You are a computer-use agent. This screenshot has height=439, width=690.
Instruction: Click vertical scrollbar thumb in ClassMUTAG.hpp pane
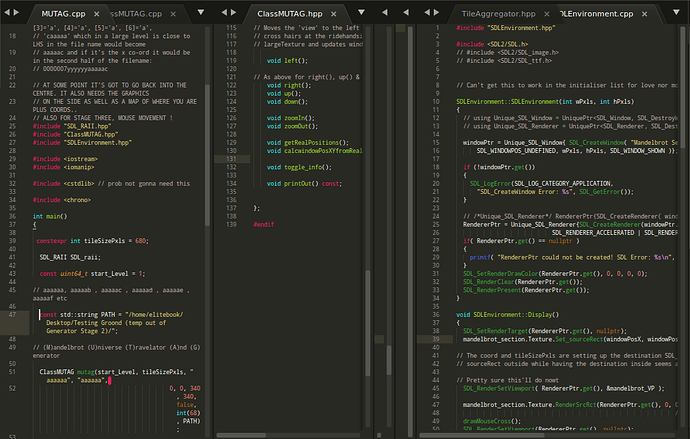(x=368, y=323)
